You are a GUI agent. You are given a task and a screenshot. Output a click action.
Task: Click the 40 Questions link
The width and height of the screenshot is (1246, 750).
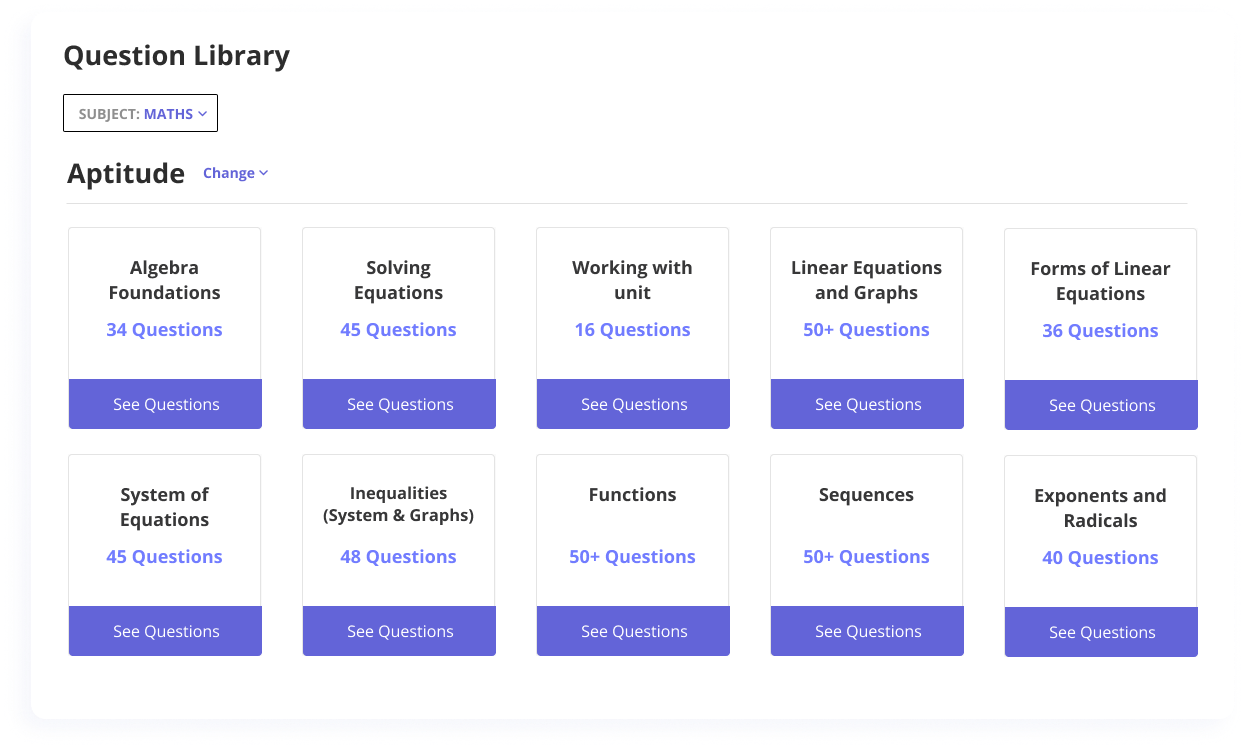tap(1100, 558)
